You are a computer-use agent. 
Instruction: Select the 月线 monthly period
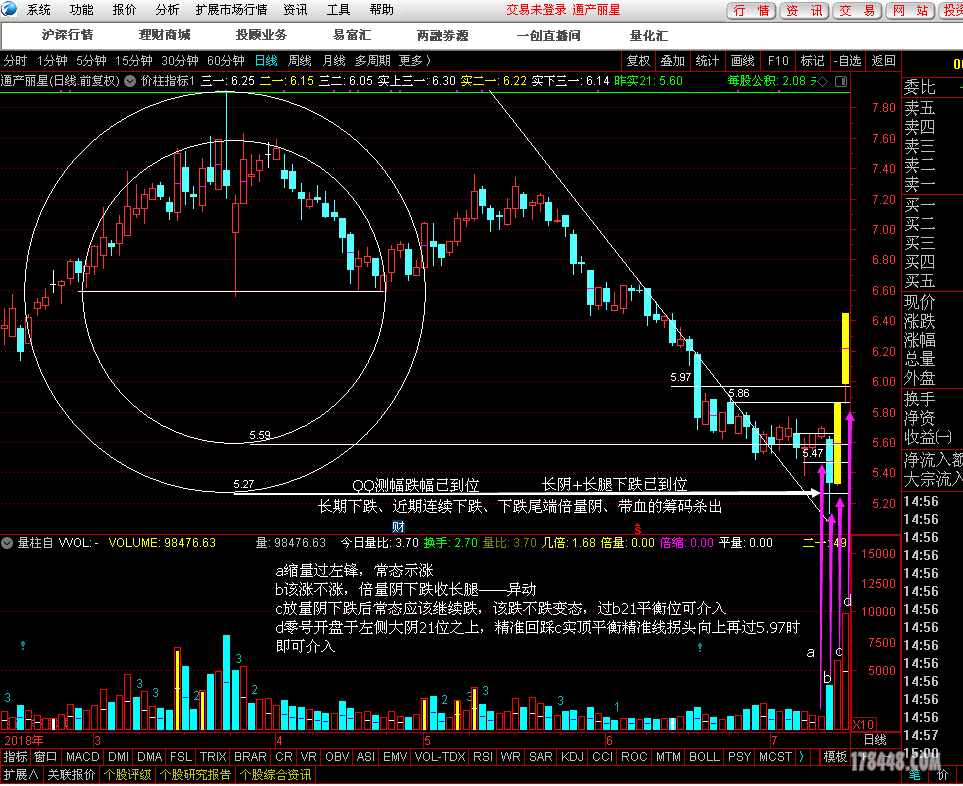click(x=334, y=61)
